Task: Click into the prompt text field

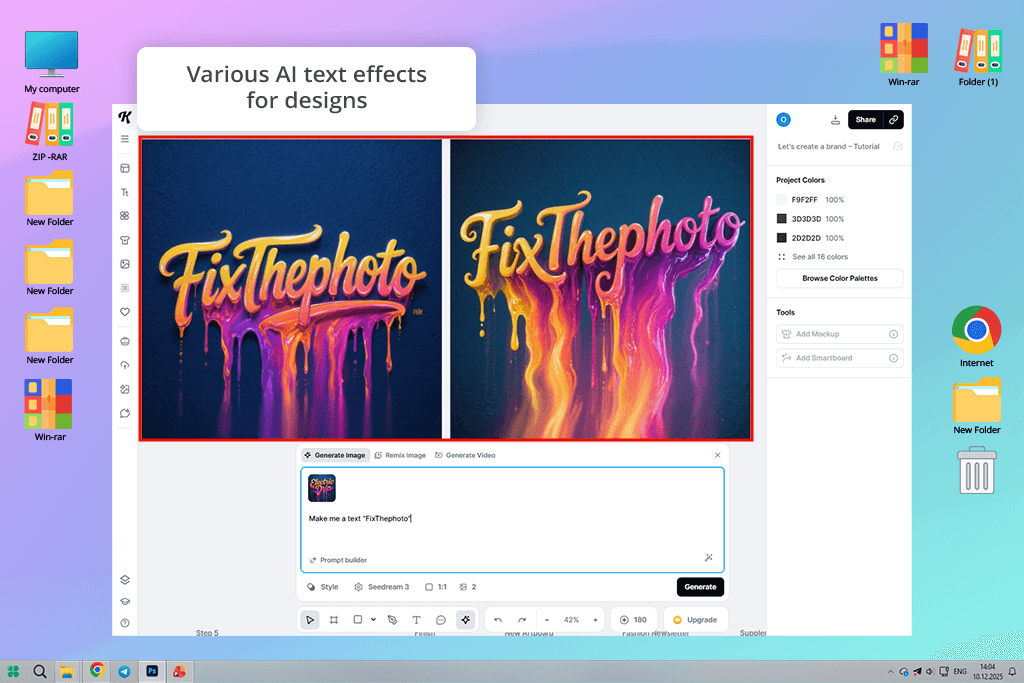Action: point(512,518)
